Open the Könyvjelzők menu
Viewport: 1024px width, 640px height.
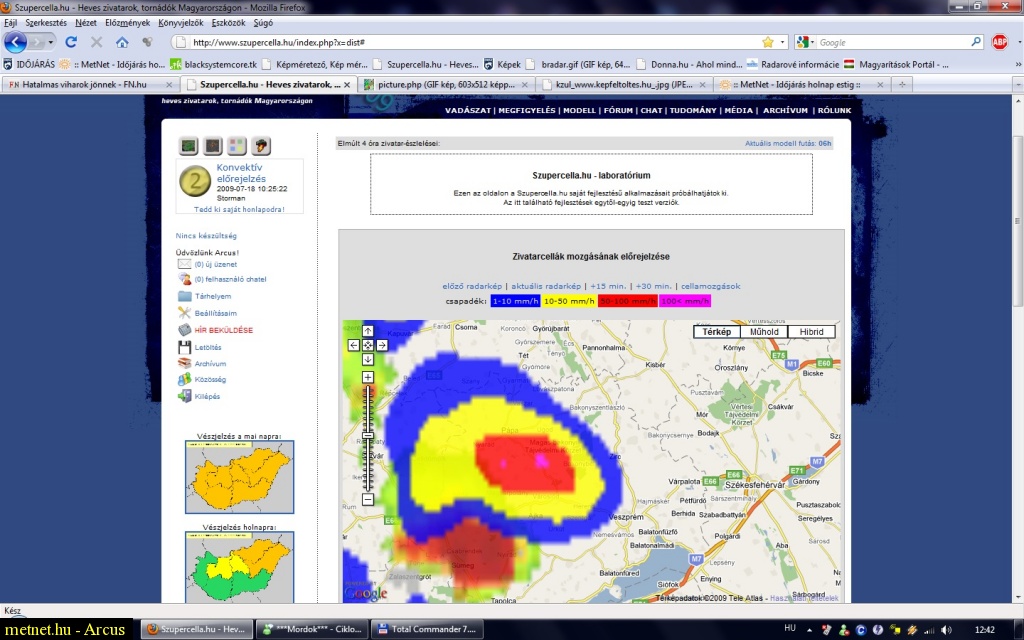(x=183, y=21)
